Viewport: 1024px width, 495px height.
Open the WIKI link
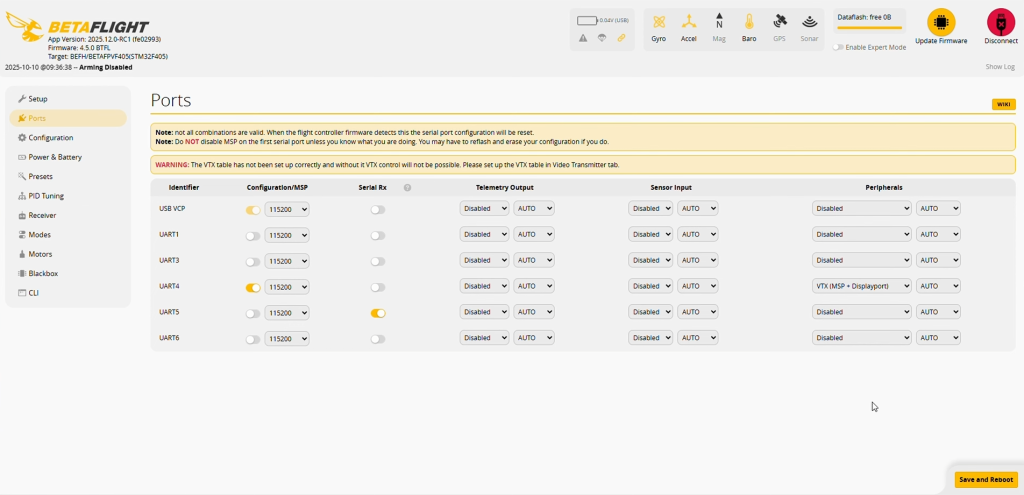tap(1003, 104)
